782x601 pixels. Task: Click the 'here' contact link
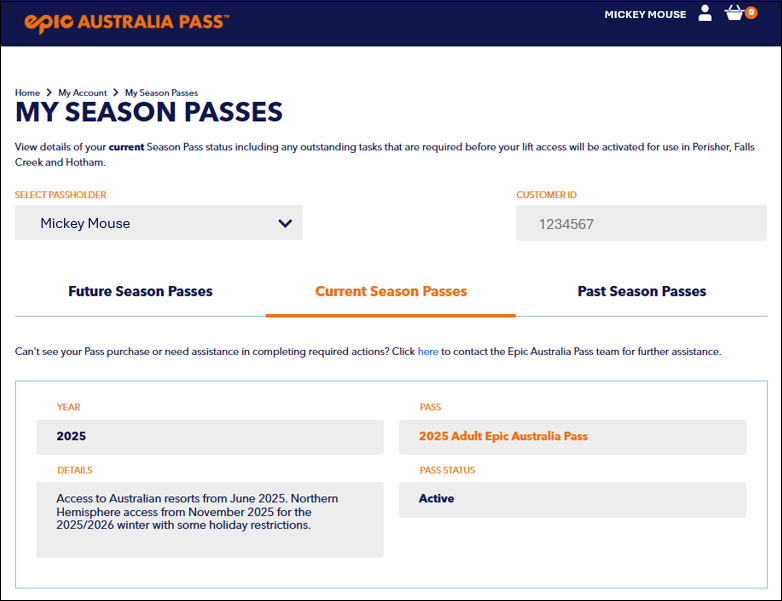428,352
